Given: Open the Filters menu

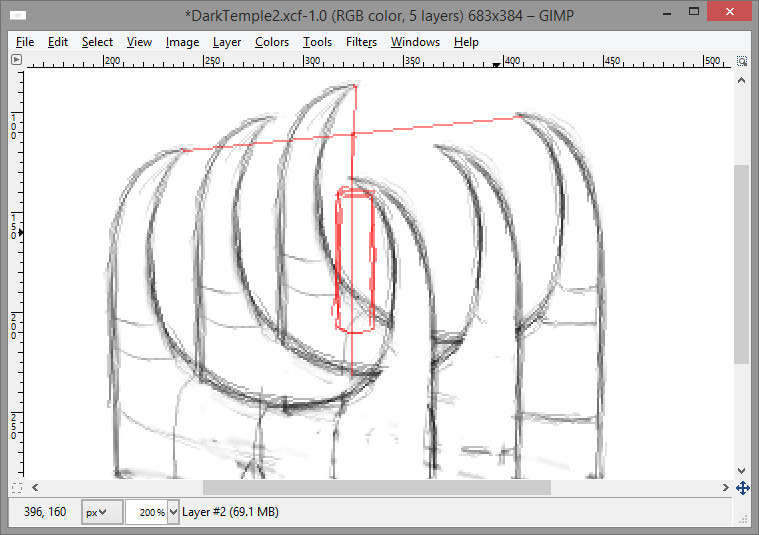Looking at the screenshot, I should point(361,42).
